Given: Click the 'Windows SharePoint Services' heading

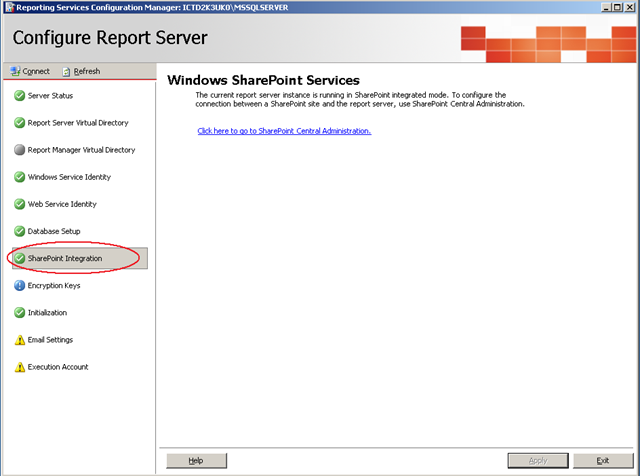Looking at the screenshot, I should coord(263,80).
